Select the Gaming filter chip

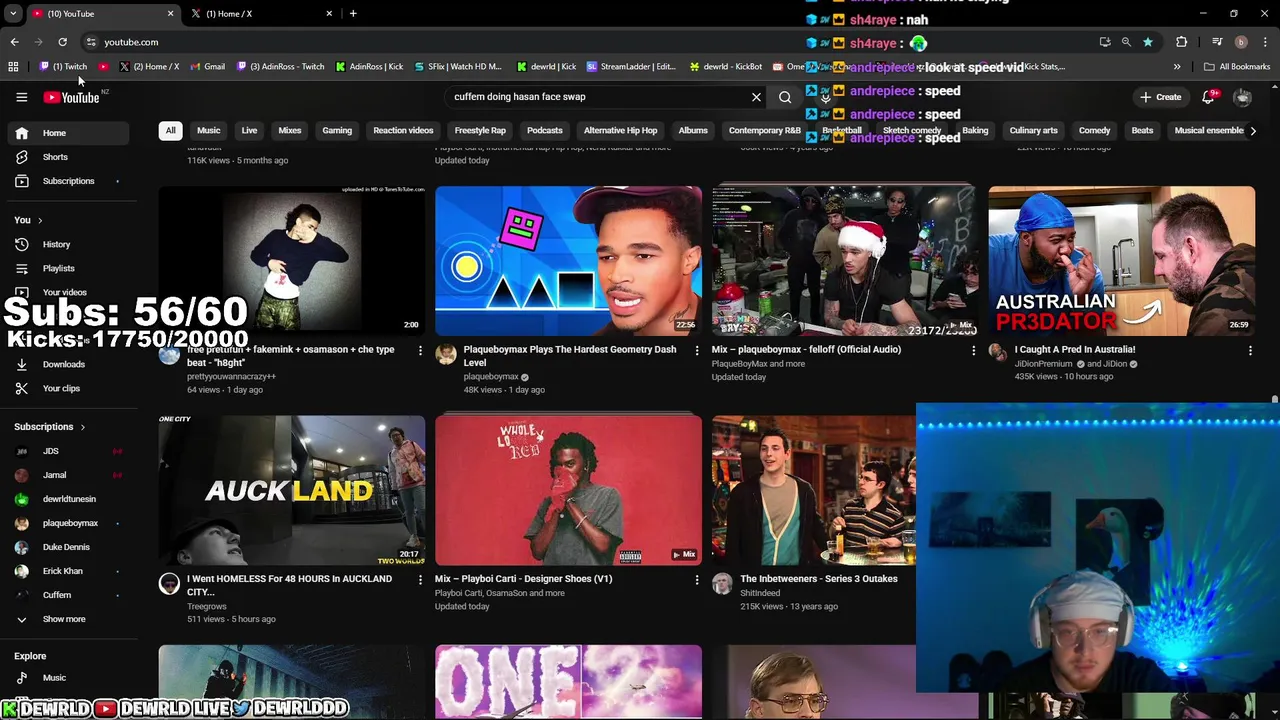coord(337,130)
